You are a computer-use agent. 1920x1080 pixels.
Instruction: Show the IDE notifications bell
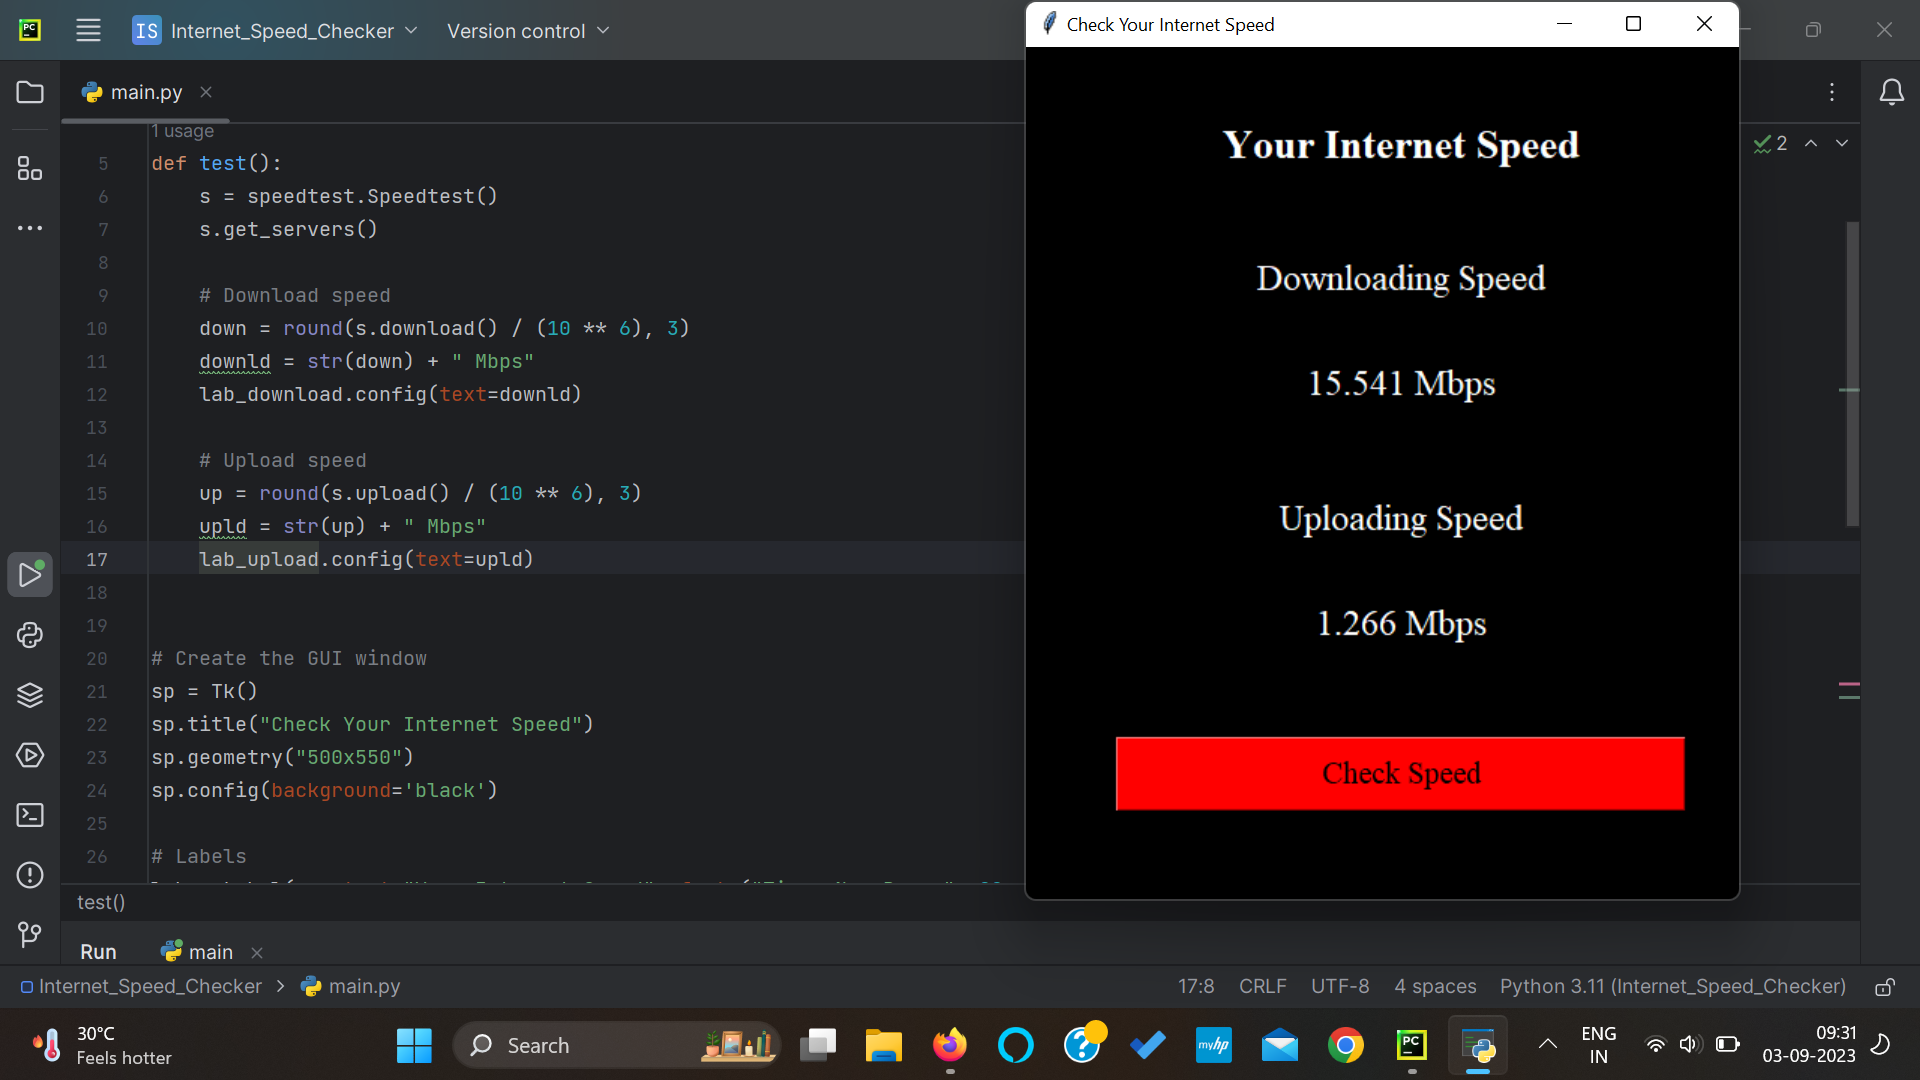[x=1891, y=92]
